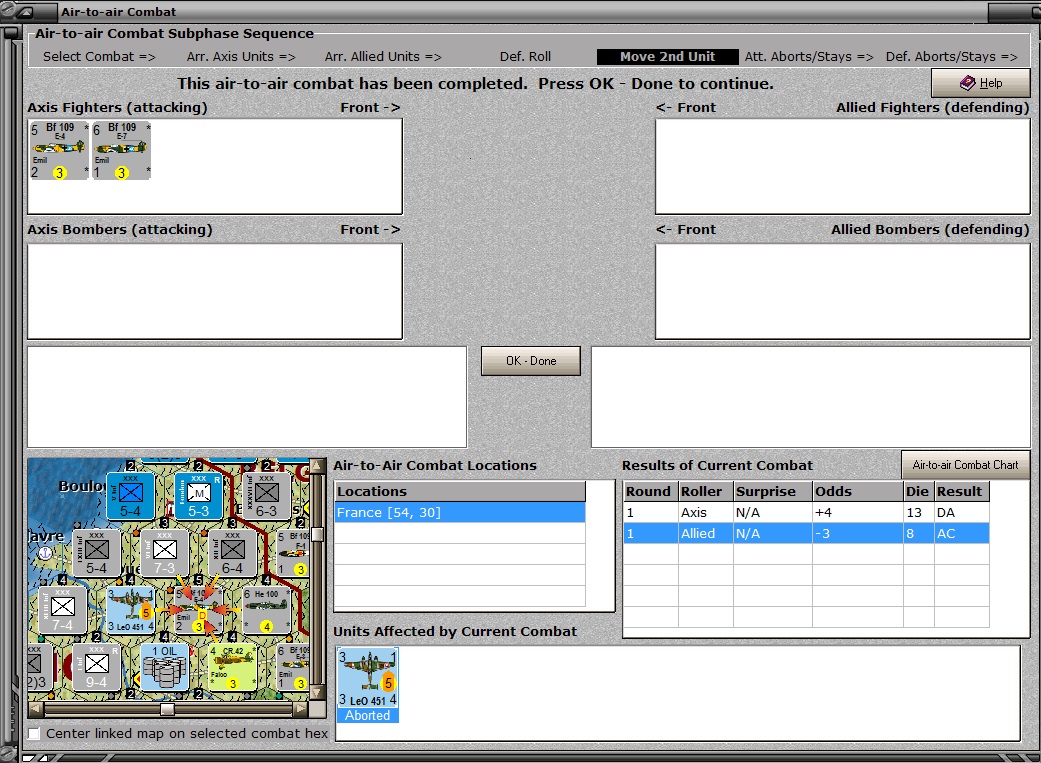The image size is (1041, 763).
Task: Select the round 1 Axis result row
Action: (x=806, y=512)
